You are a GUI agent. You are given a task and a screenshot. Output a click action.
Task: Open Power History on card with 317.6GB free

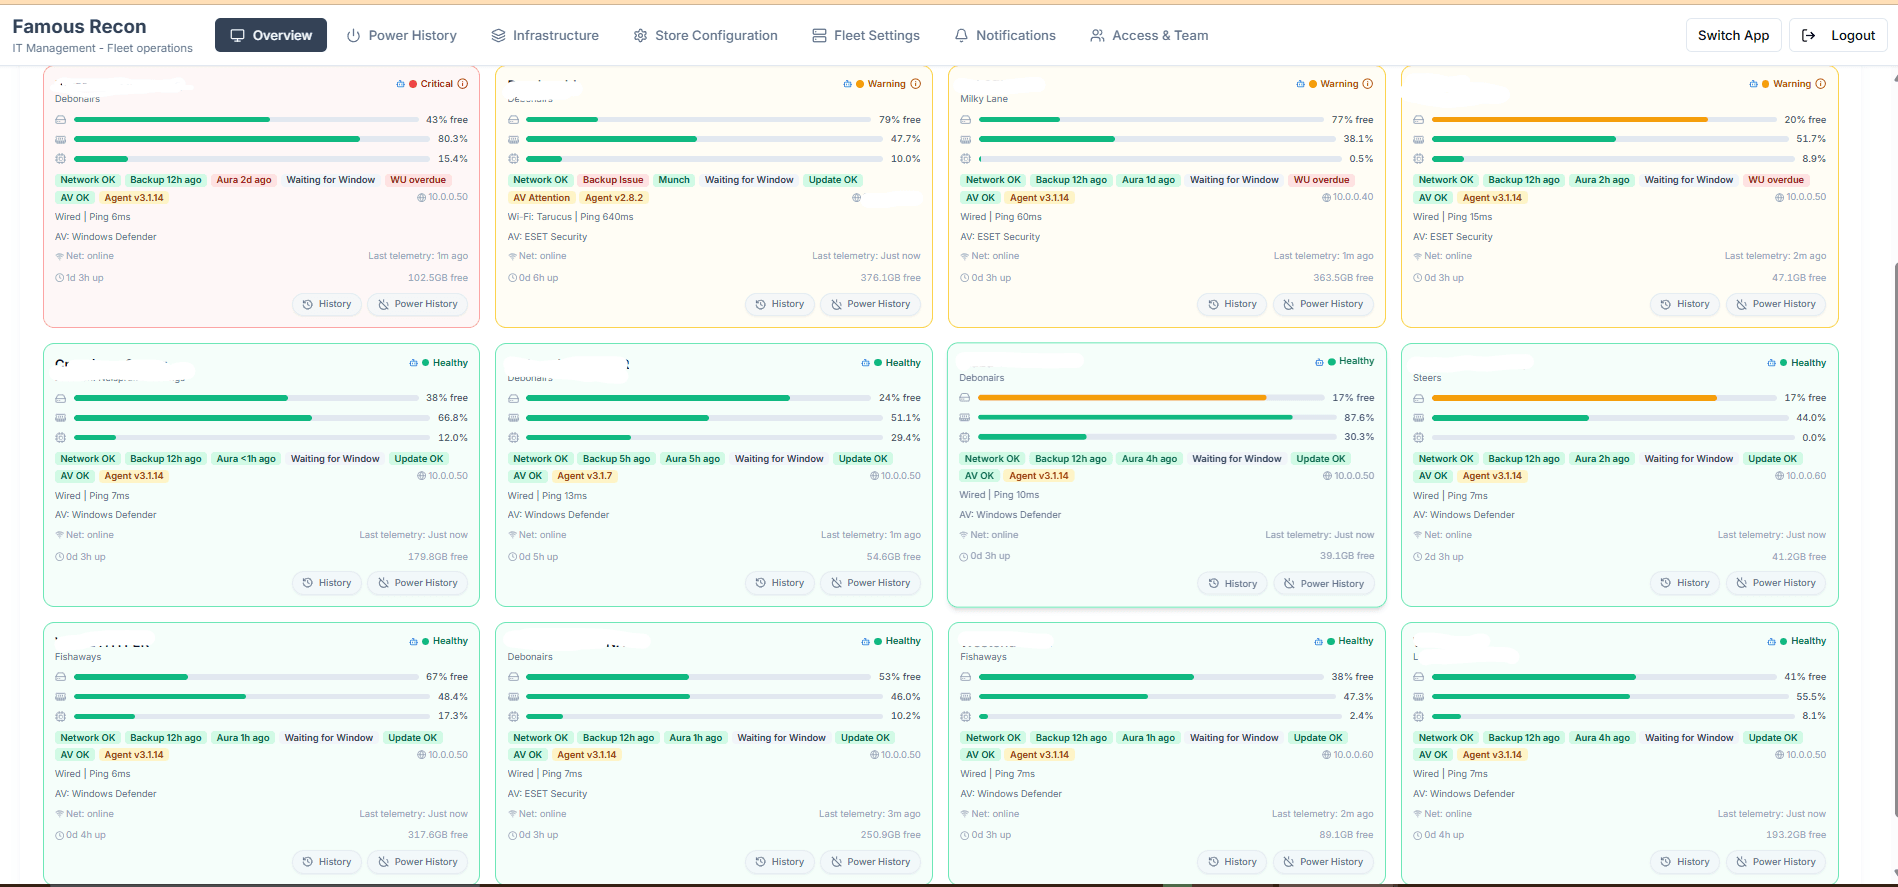(417, 862)
